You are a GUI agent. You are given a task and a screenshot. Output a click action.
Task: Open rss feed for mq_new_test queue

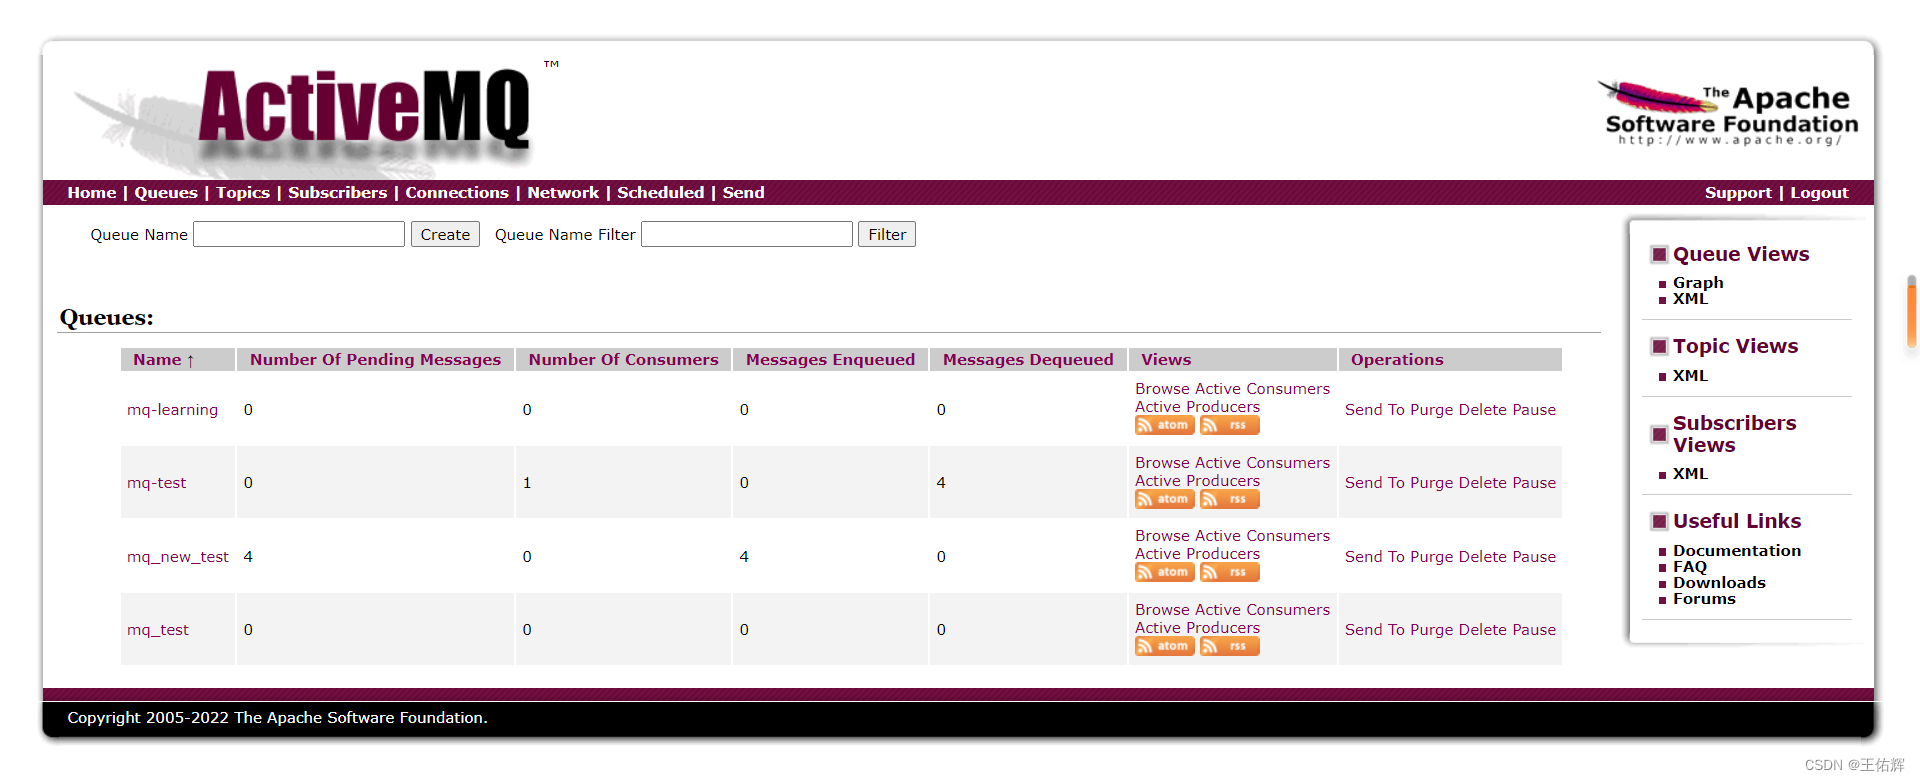coord(1229,573)
